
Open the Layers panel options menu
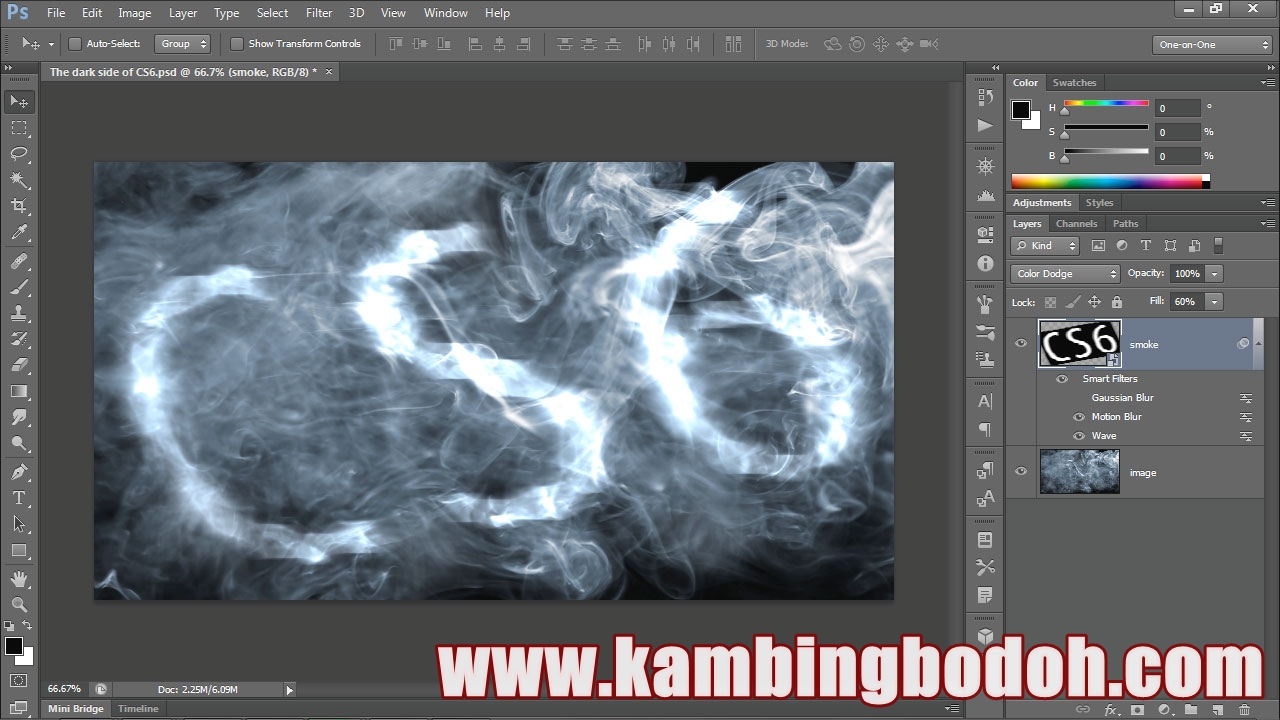tap(1267, 224)
